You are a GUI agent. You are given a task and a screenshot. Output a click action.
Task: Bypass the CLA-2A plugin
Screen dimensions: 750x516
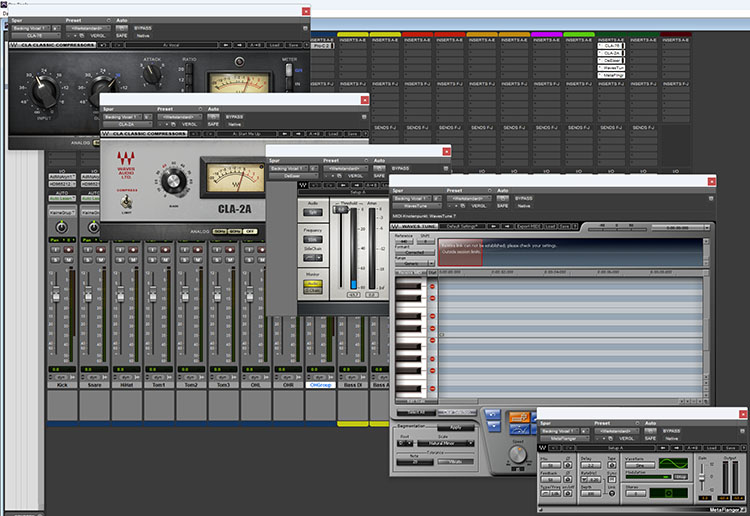coord(234,117)
